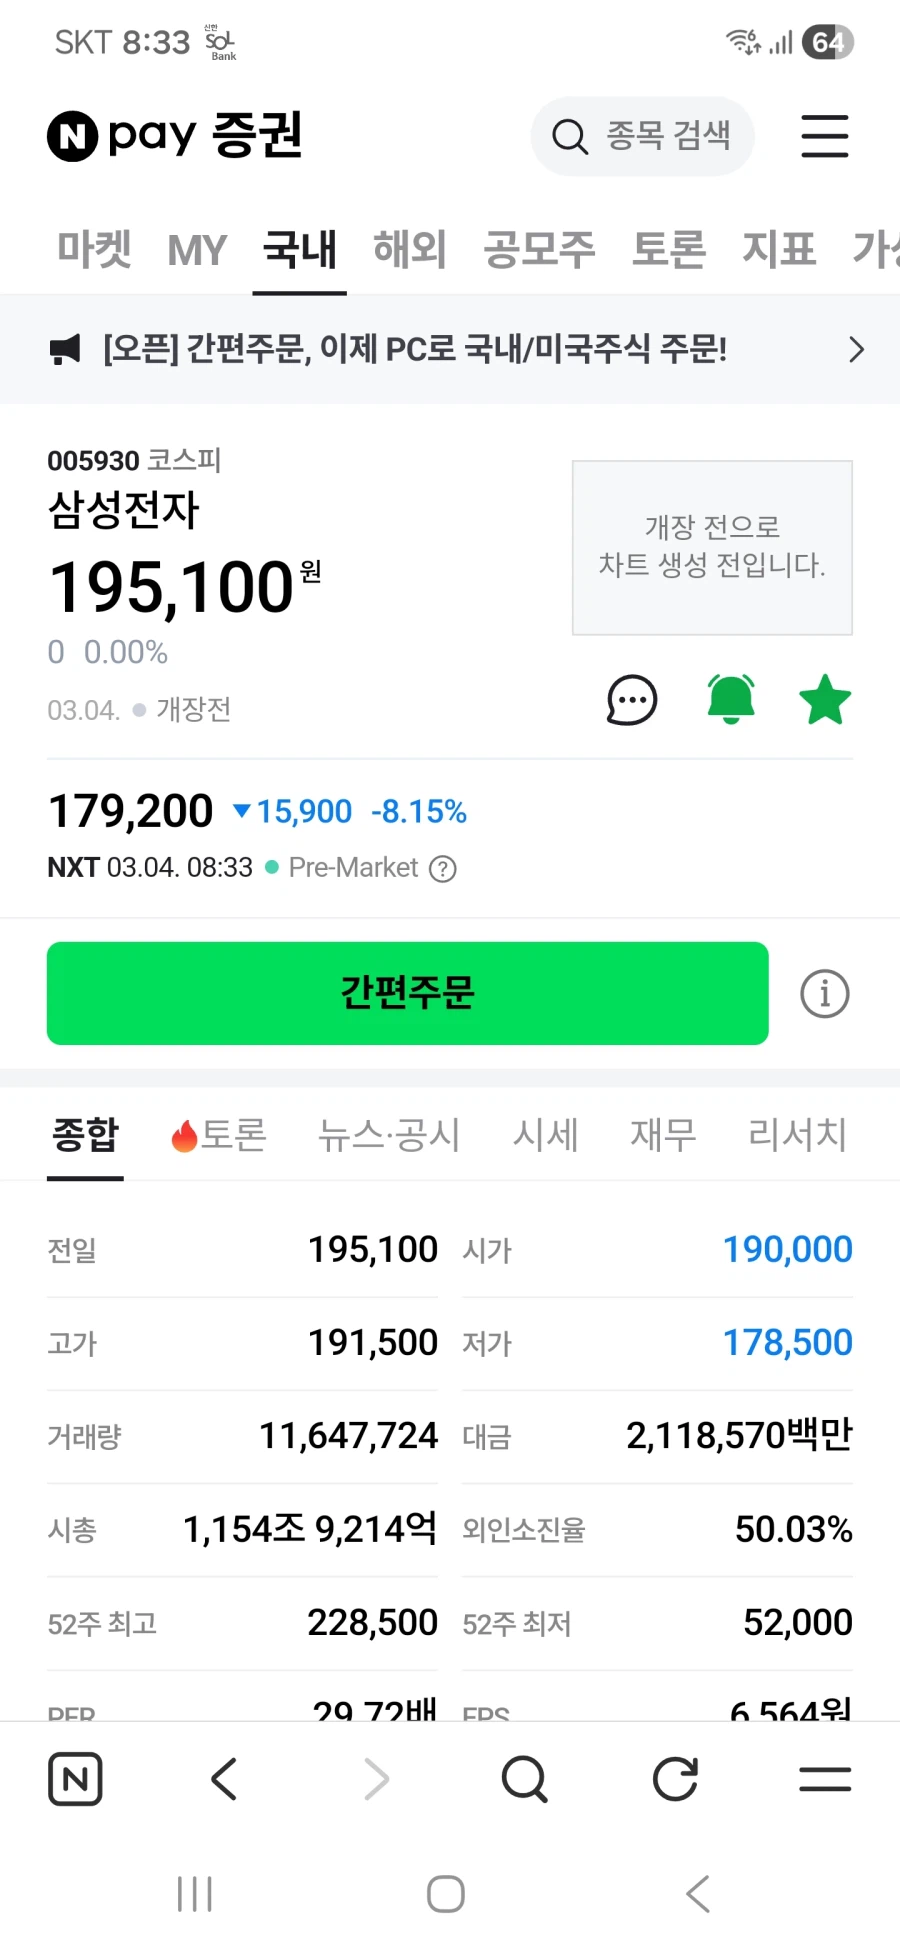The image size is (900, 1950).
Task: Add 삼성전자 to favorites with the star
Action: 824,700
